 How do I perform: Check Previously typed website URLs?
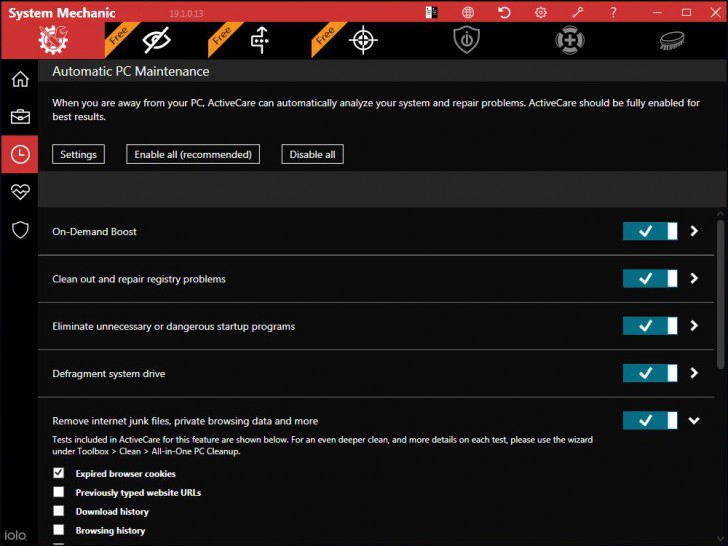coord(58,492)
